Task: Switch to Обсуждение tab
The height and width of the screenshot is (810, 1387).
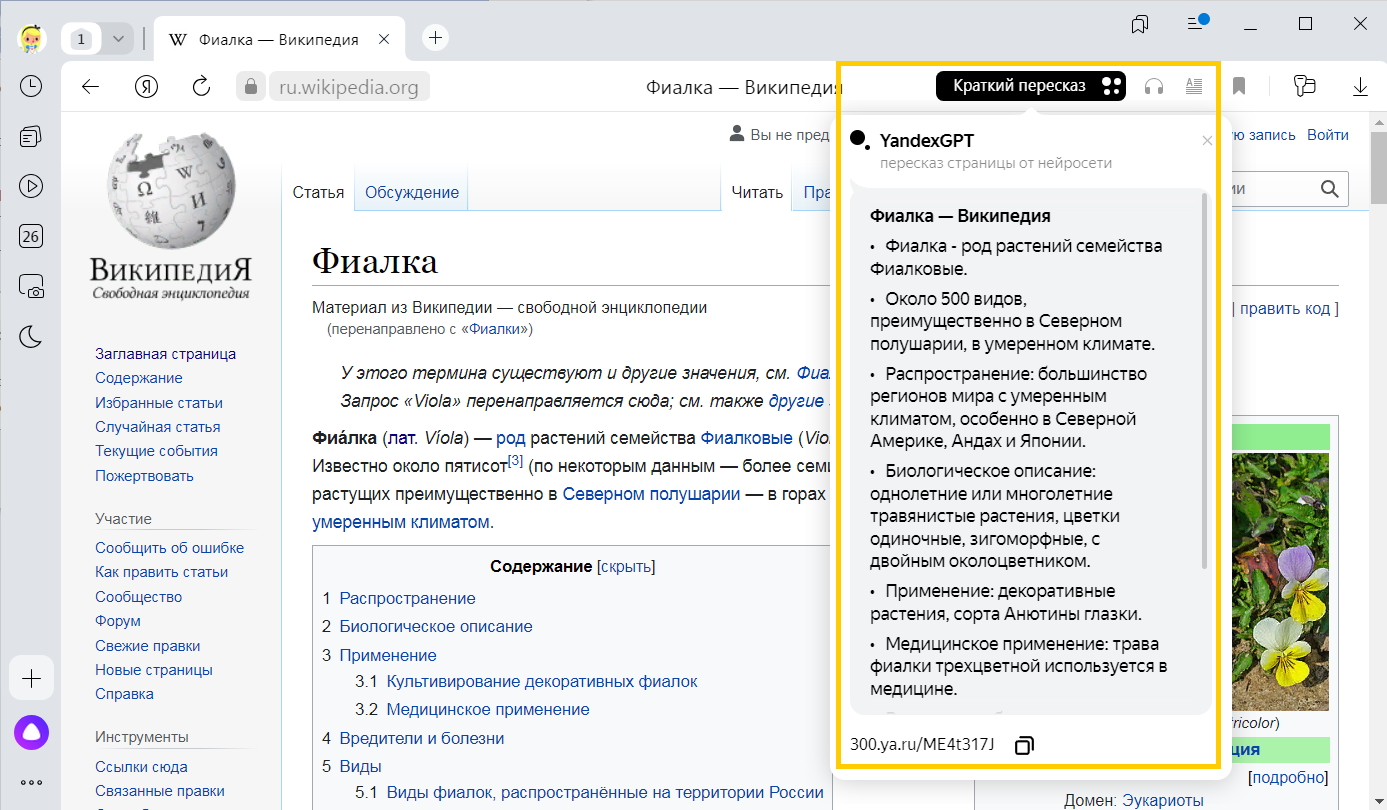Action: [412, 192]
